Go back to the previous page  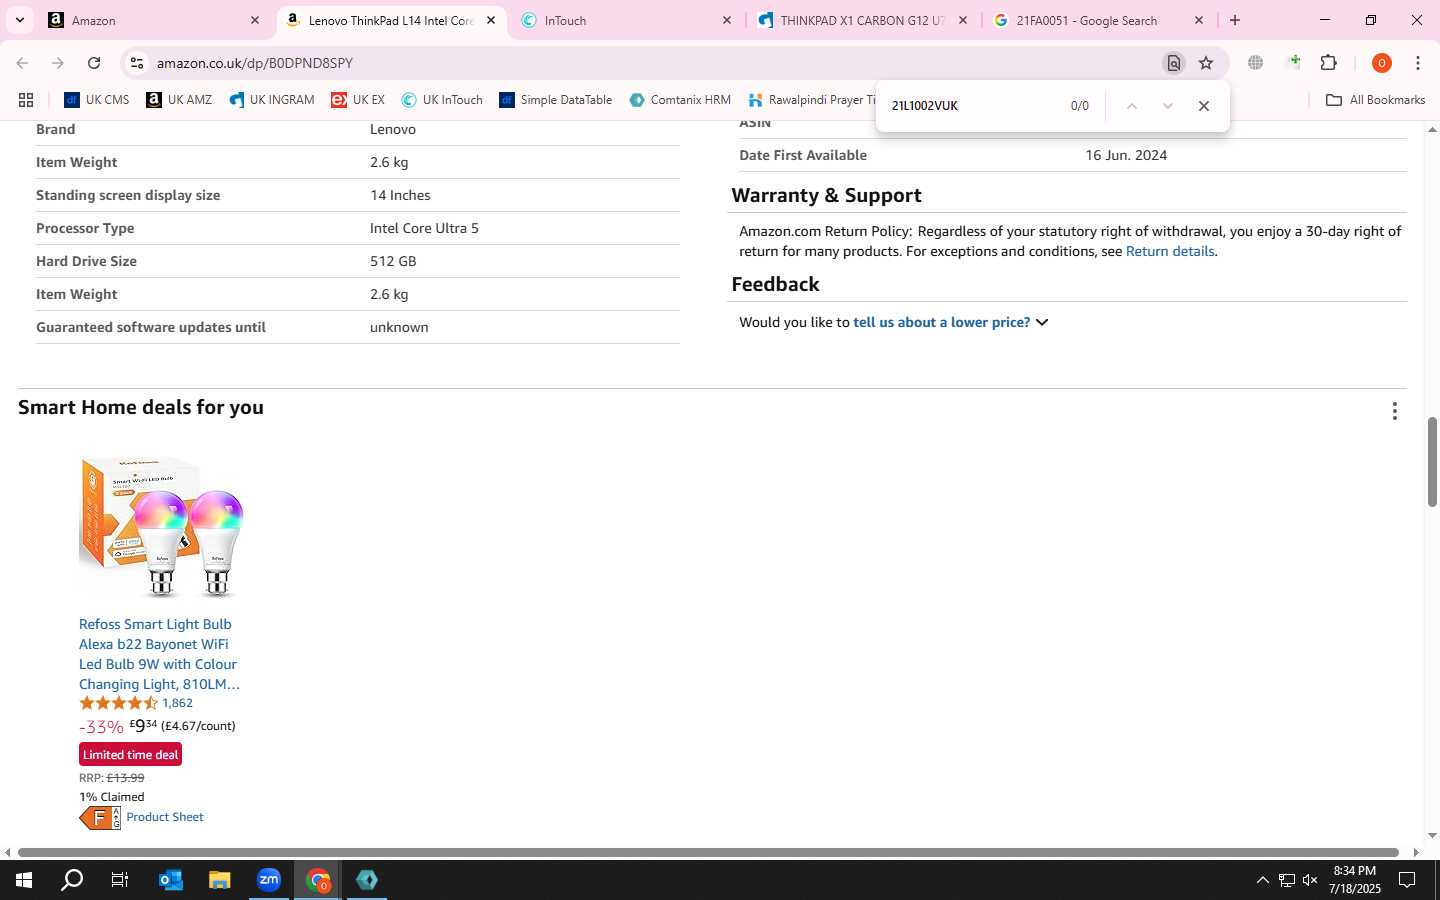(22, 63)
